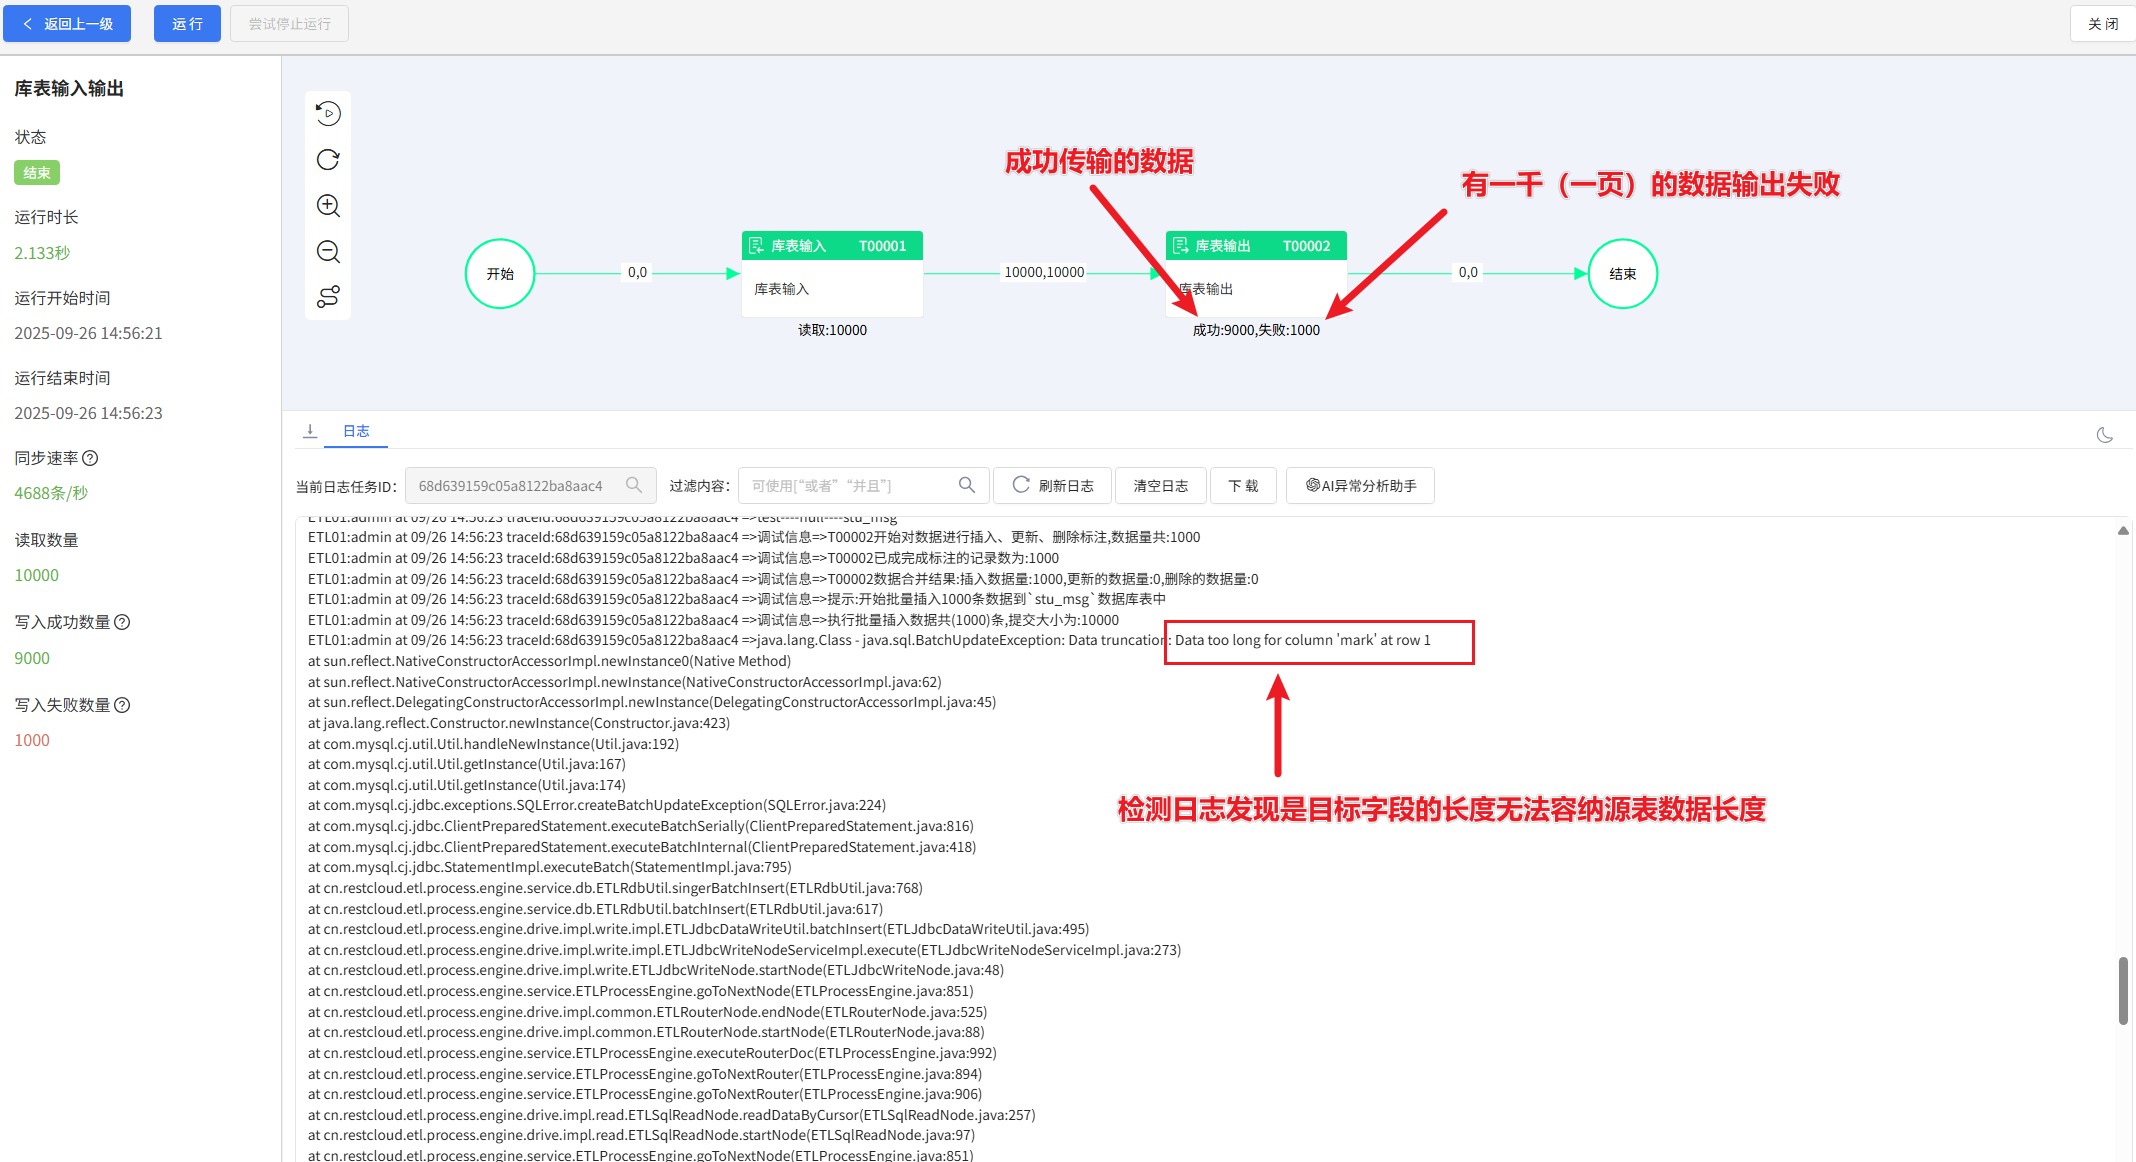The width and height of the screenshot is (2136, 1162).
Task: Click the help icon next to 同步速率
Action: point(90,458)
